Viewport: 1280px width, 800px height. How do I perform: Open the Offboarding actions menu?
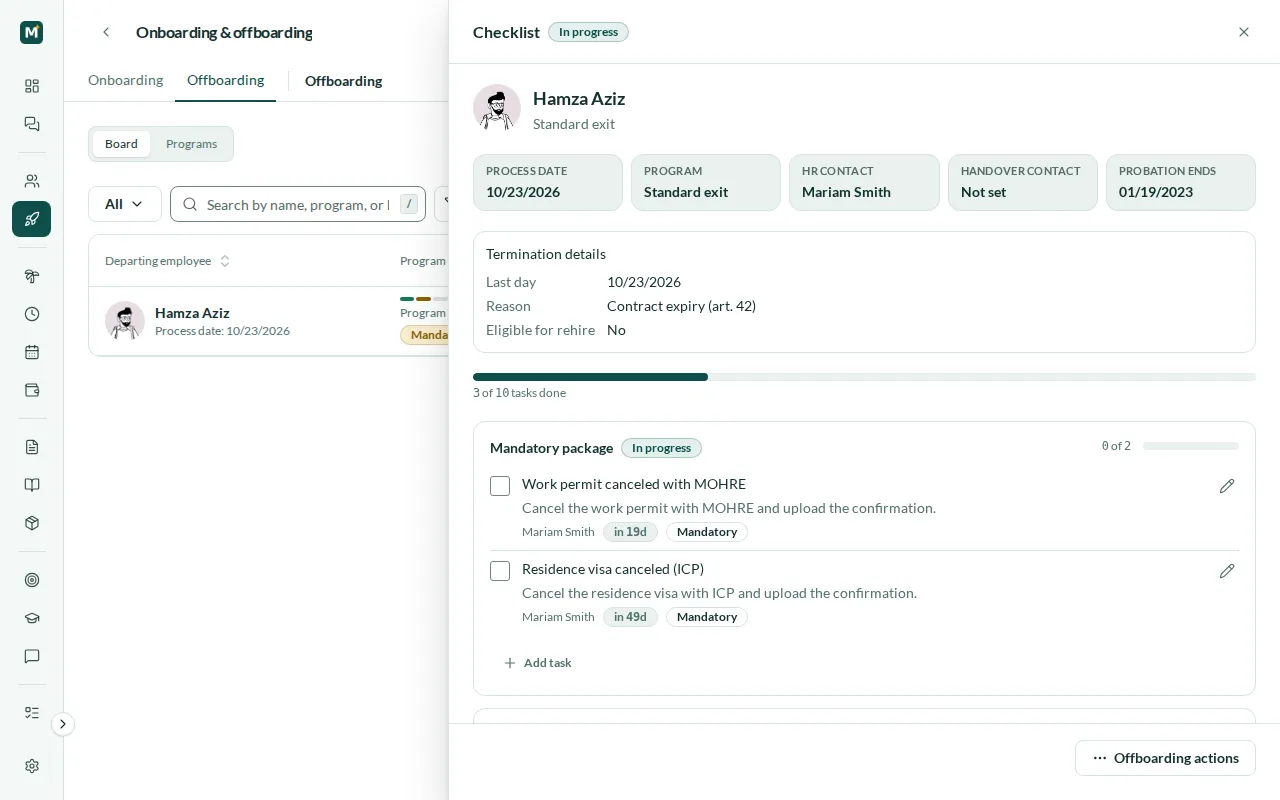[x=1165, y=758]
